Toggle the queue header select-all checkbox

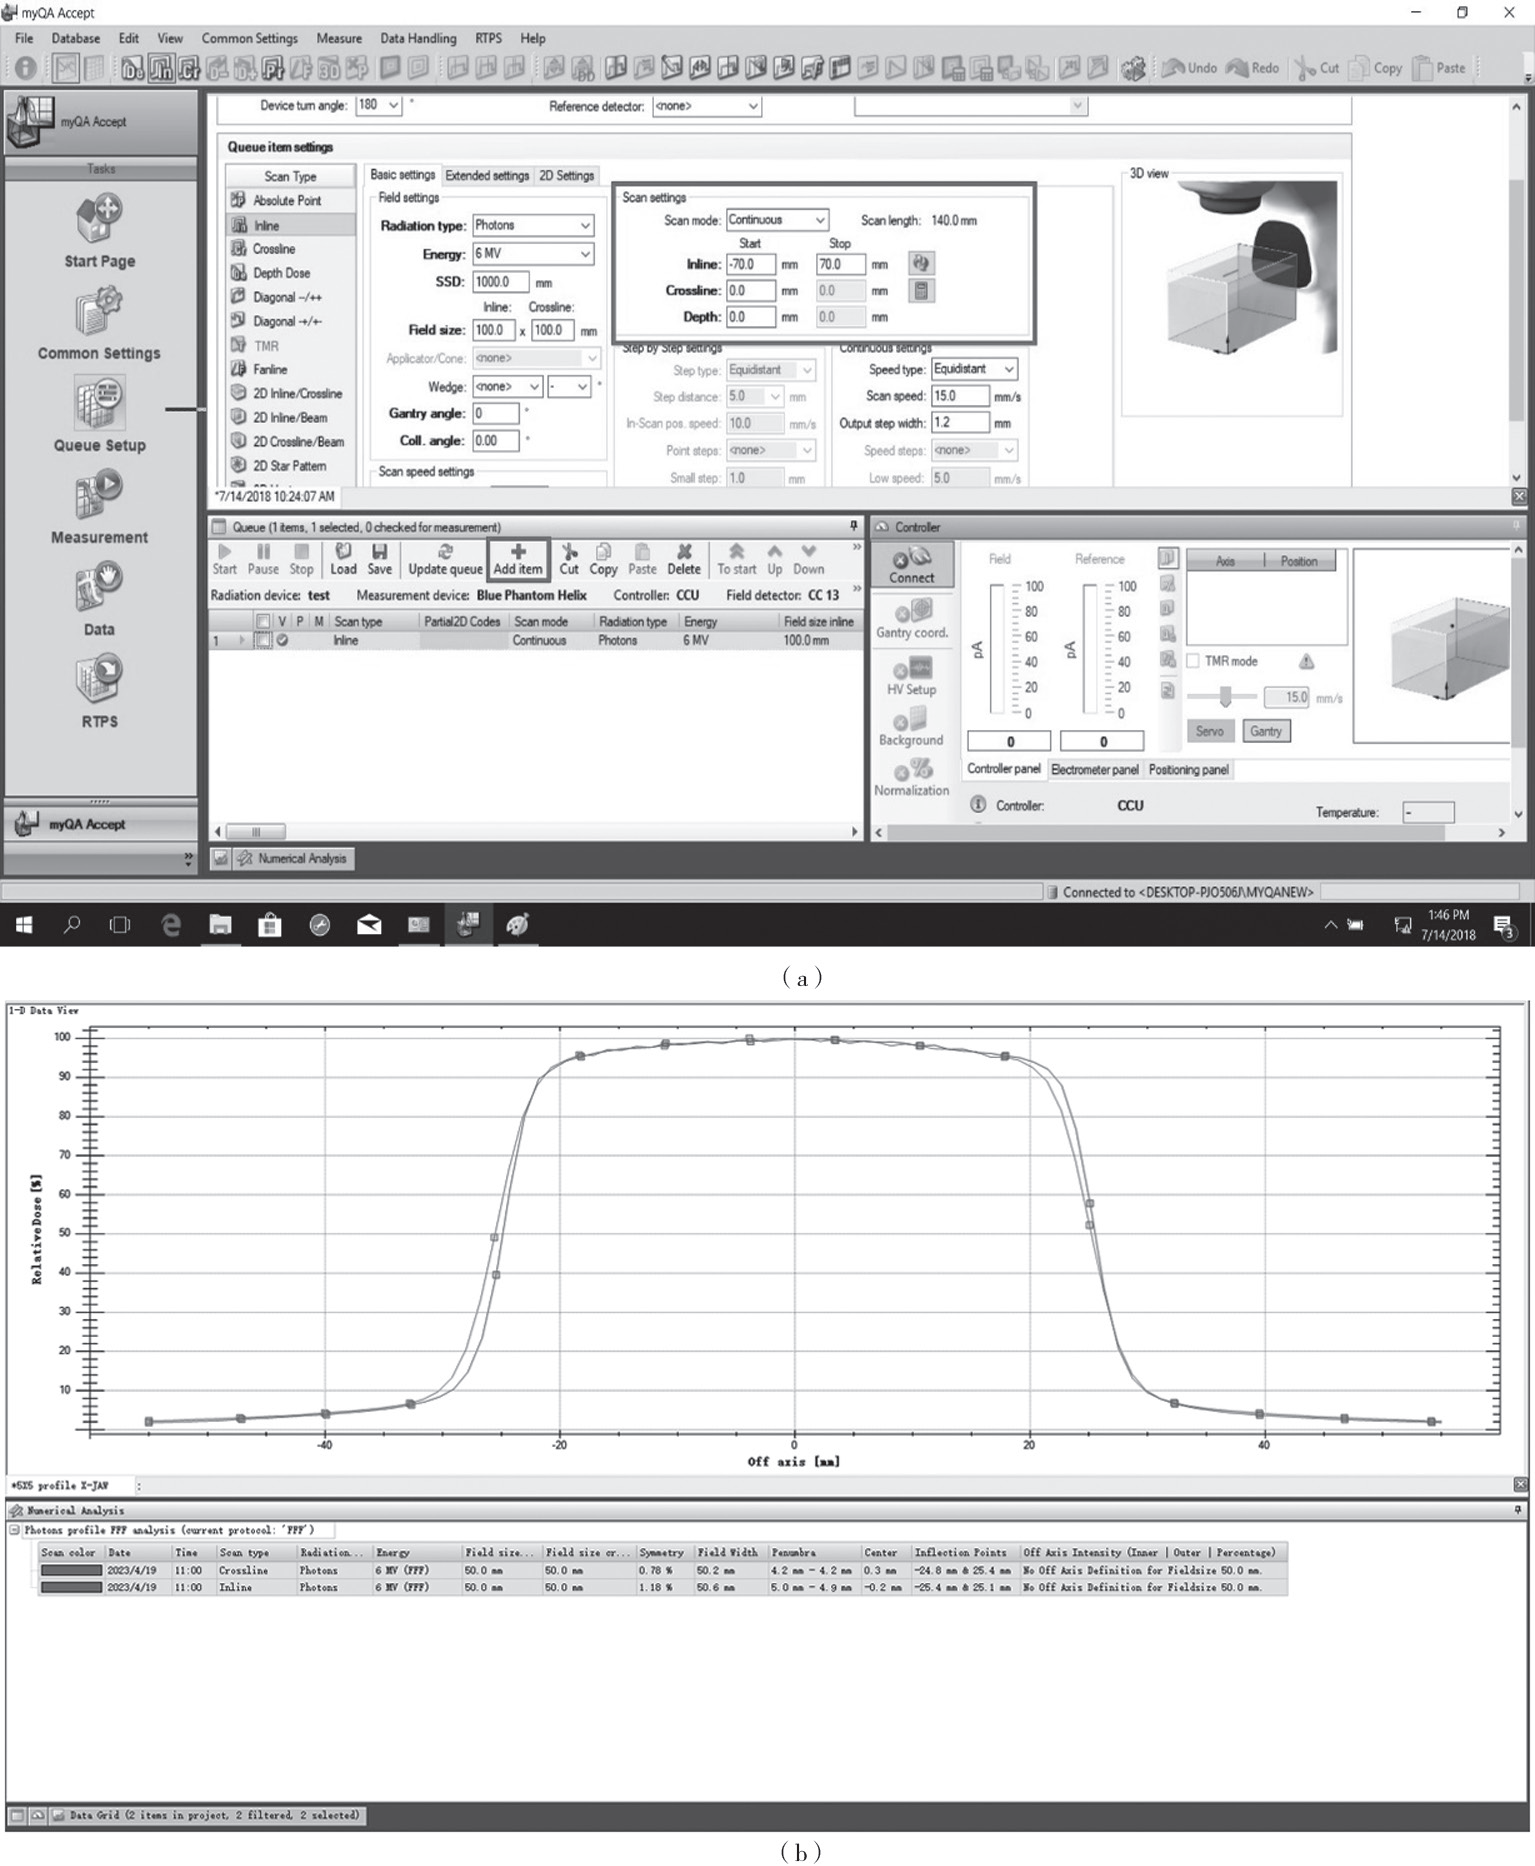click(x=263, y=621)
